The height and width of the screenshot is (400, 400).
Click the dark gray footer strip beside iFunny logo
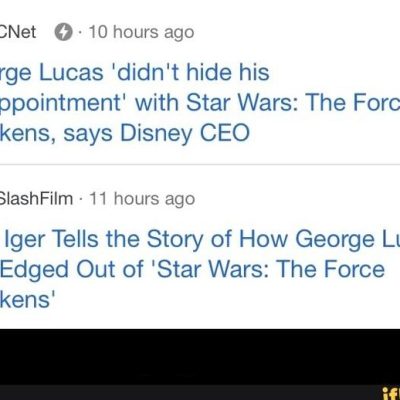190,393
